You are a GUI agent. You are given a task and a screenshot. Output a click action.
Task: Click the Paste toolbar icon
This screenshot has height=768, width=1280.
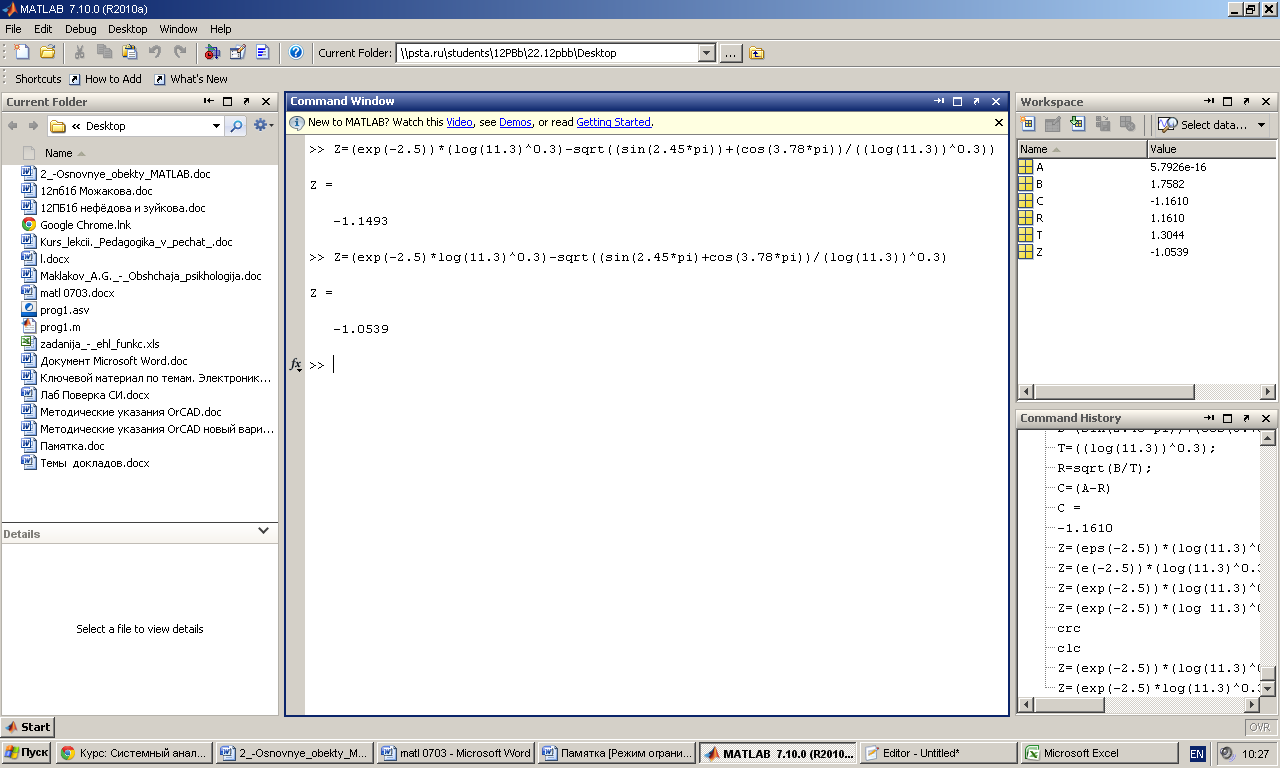(x=129, y=53)
